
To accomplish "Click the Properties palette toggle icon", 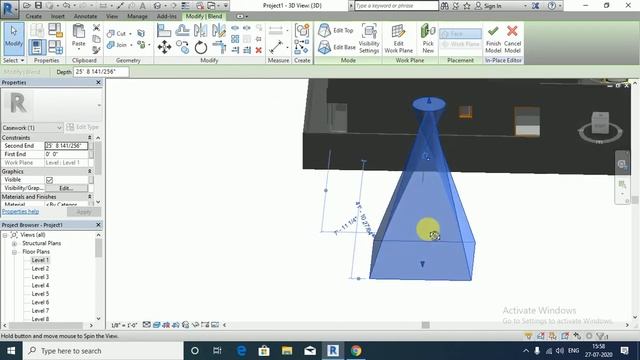I will [x=37, y=47].
